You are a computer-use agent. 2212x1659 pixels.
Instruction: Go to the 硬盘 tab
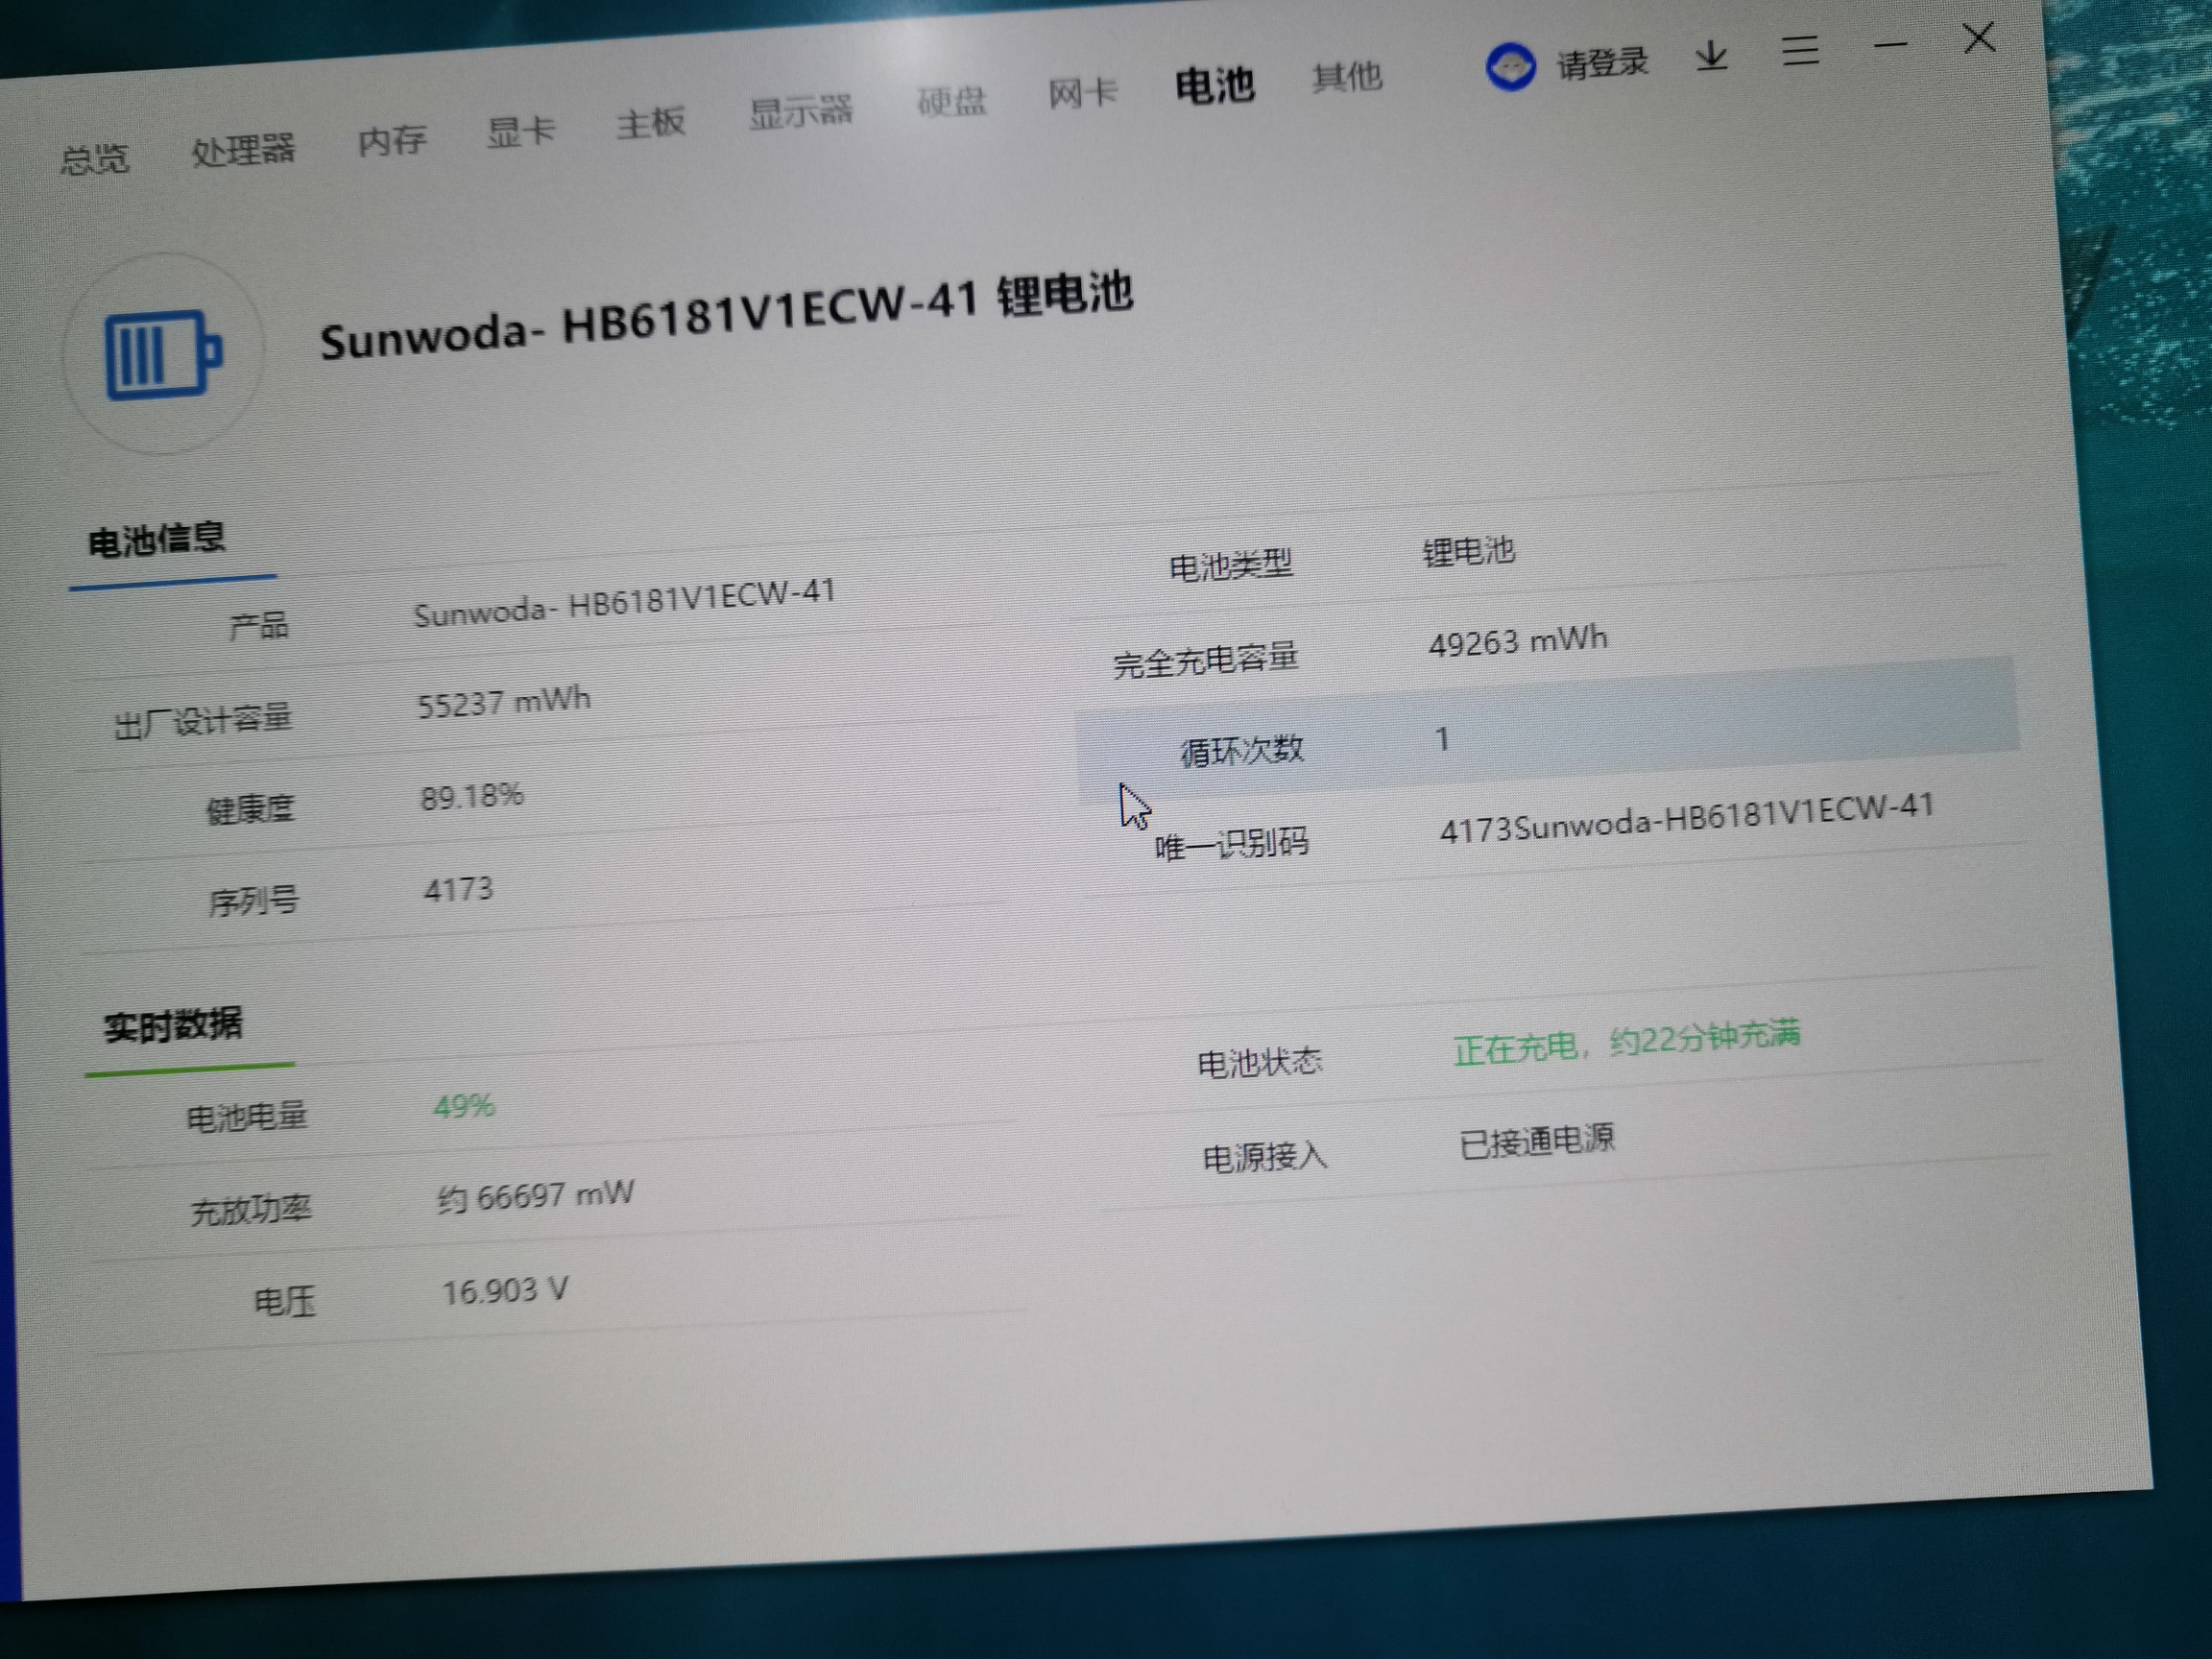coord(952,102)
